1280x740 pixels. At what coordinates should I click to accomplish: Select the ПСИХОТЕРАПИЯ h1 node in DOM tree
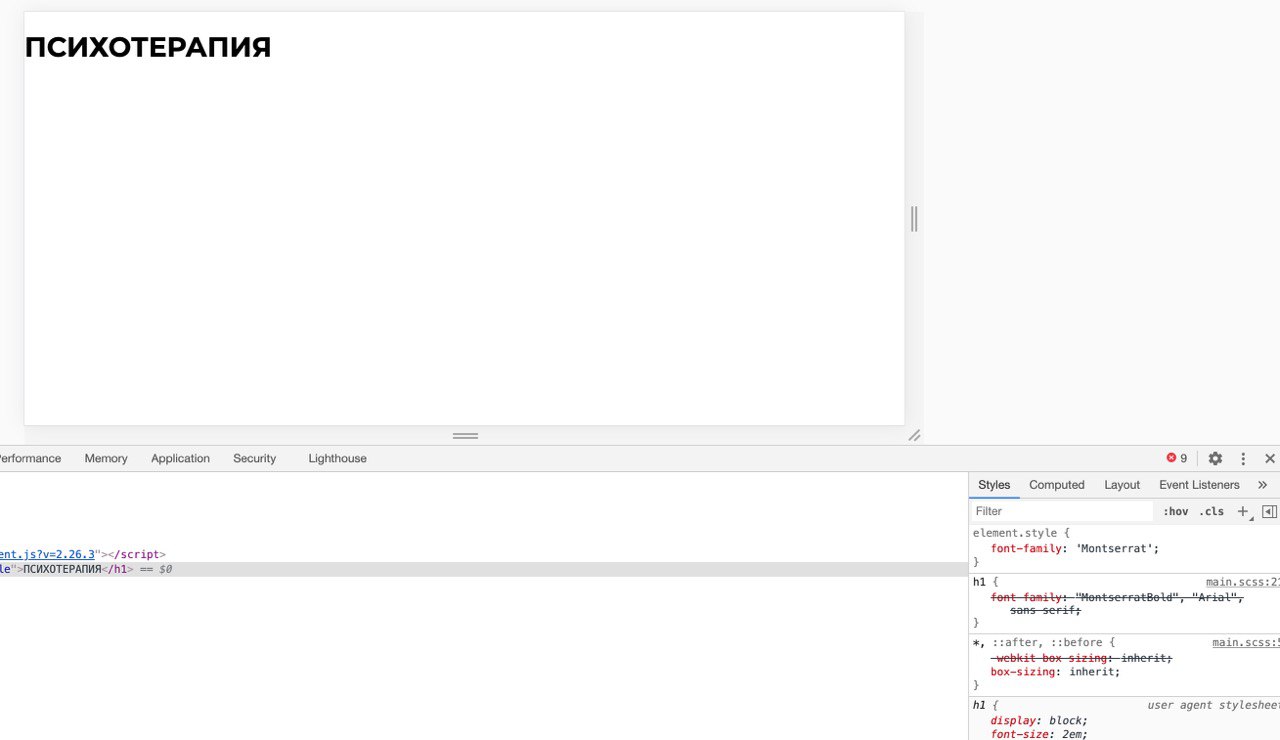(484, 569)
